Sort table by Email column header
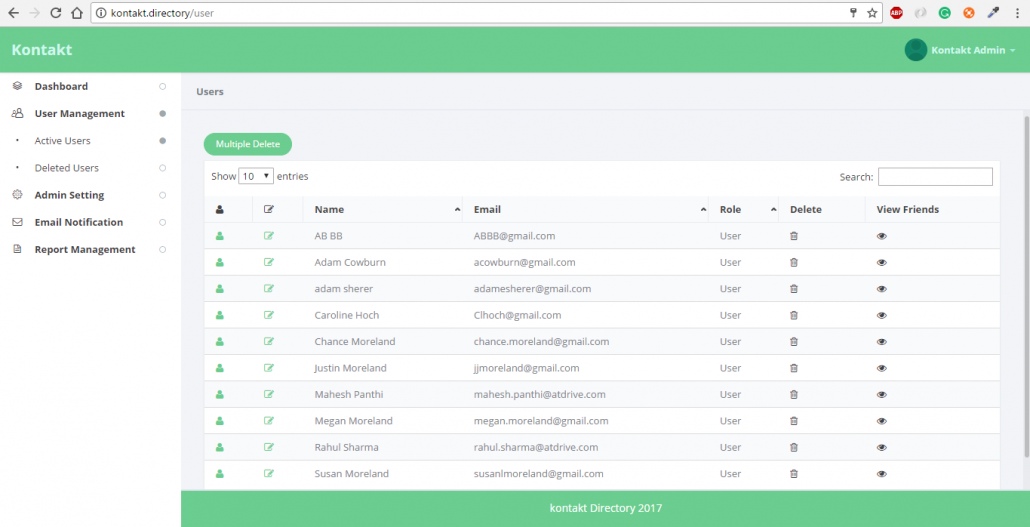Image resolution: width=1030 pixels, height=527 pixels. pyautogui.click(x=585, y=210)
